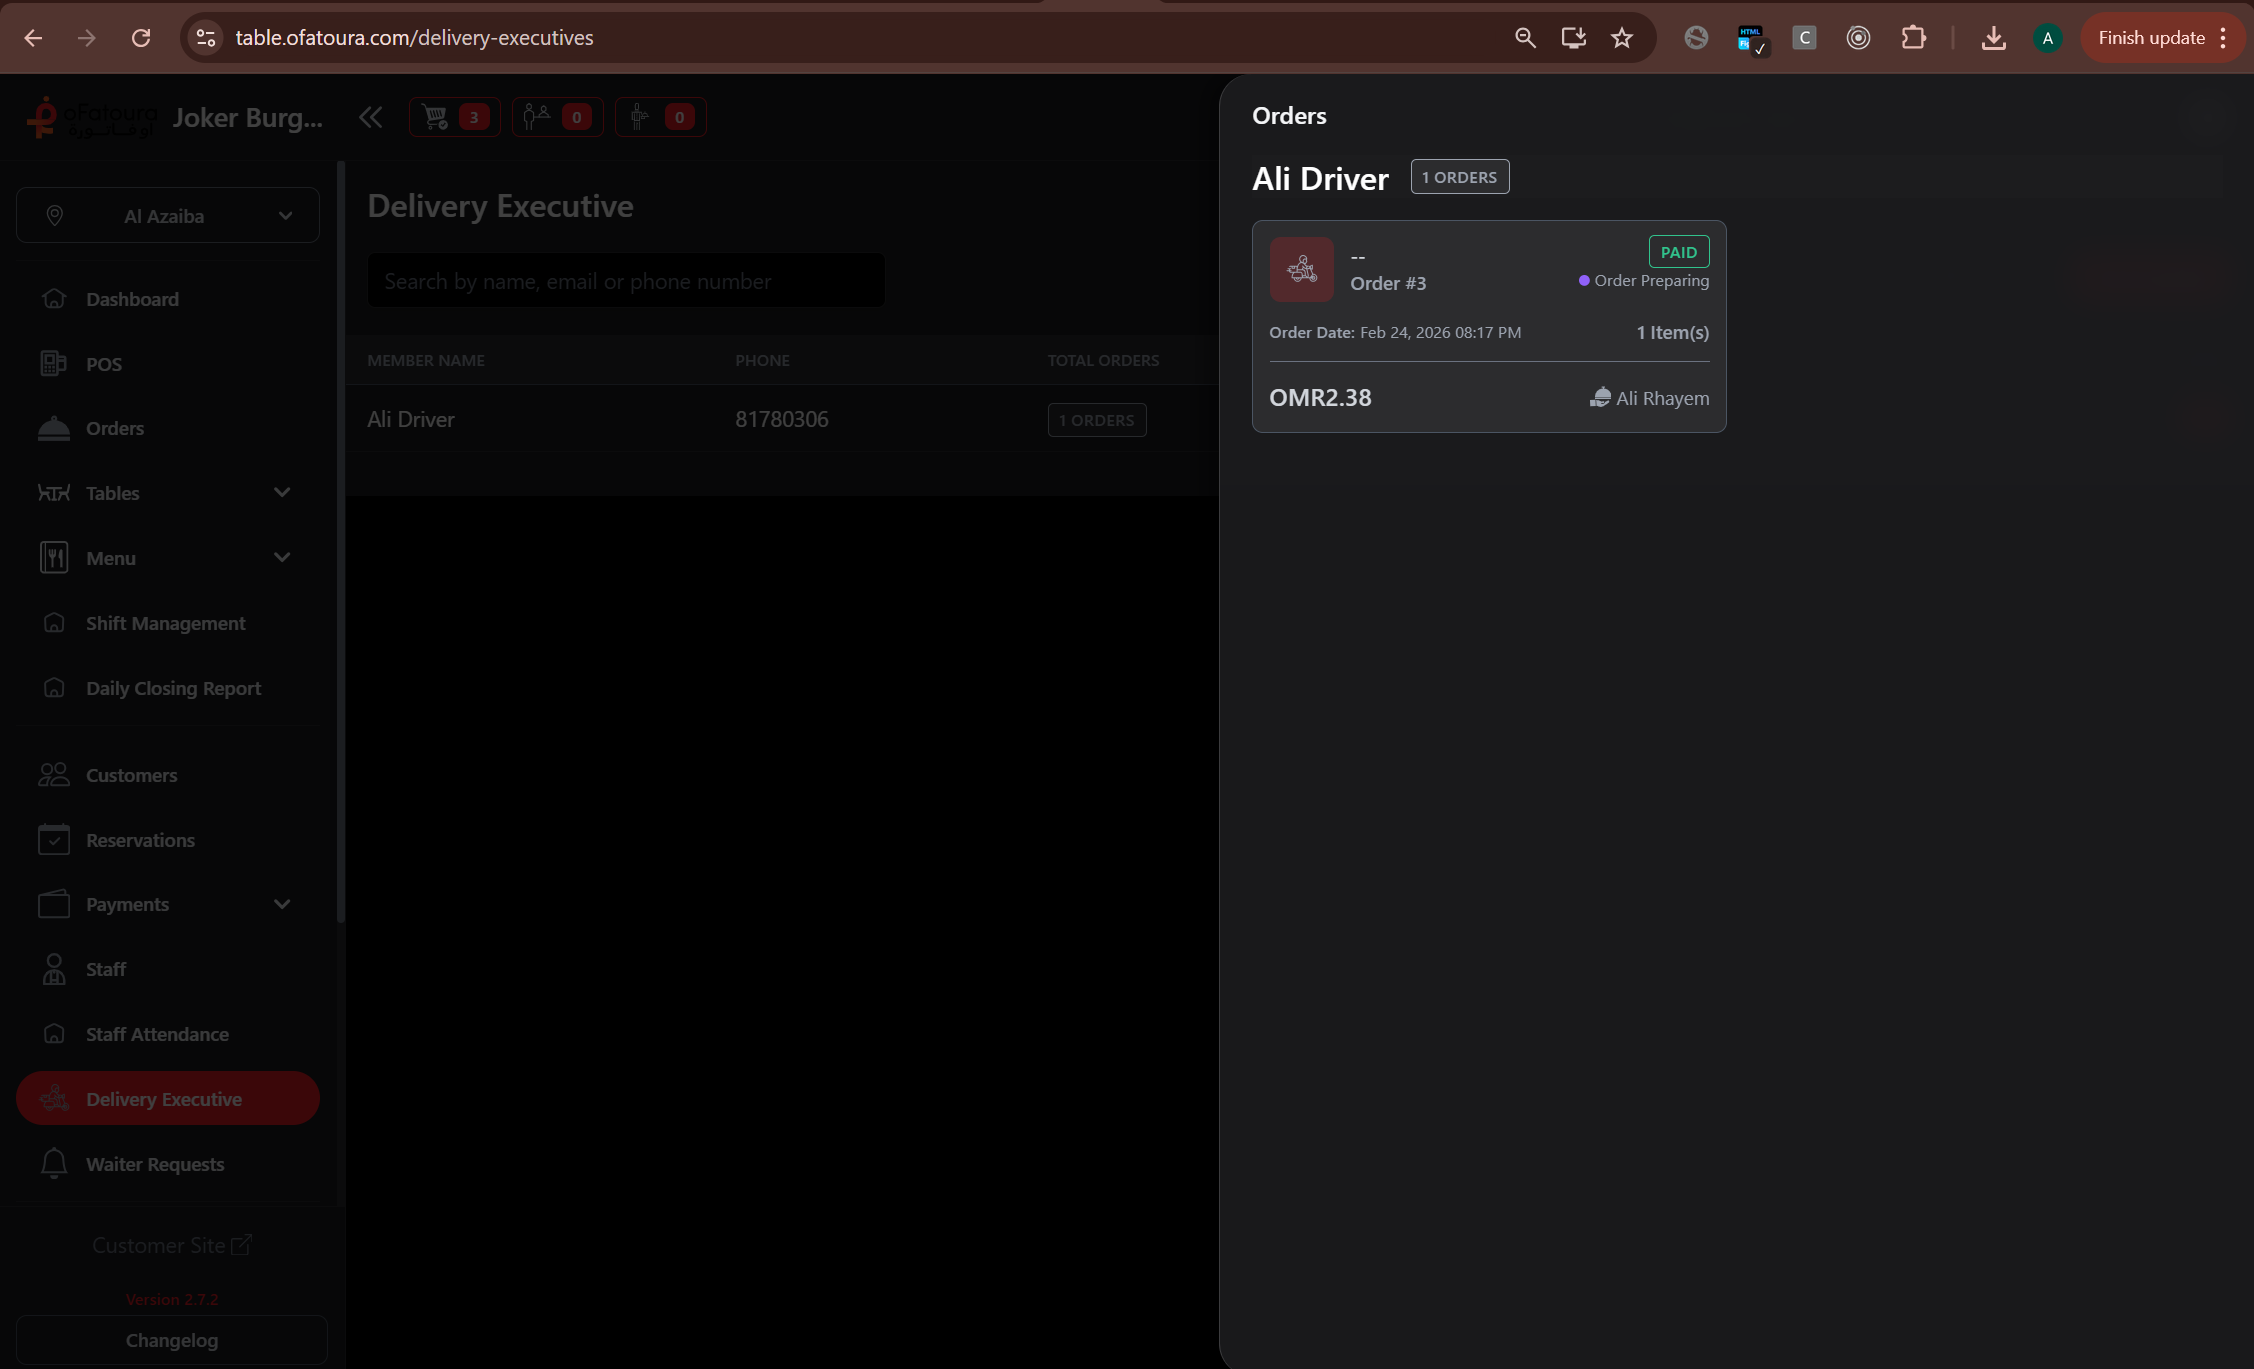The width and height of the screenshot is (2254, 1369).
Task: Click the browser downloads icon
Action: coord(1992,38)
